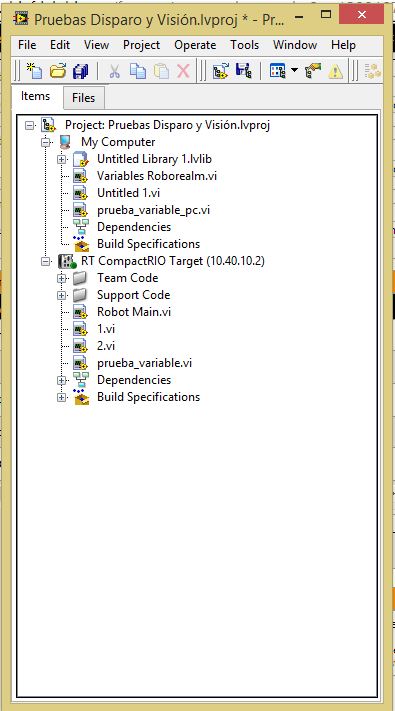Select Untitled 1.vi
Screen dimensions: 395x711
pos(128,193)
